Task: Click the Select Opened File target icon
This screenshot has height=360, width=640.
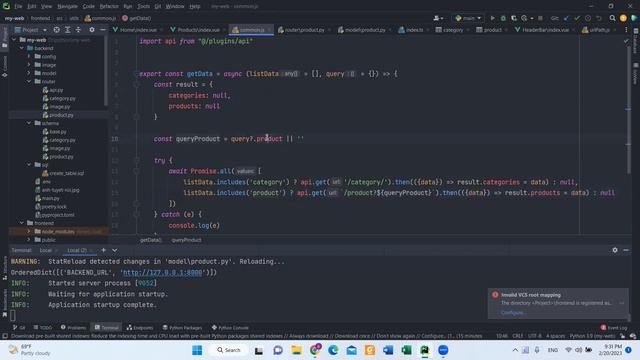Action: (x=57, y=30)
